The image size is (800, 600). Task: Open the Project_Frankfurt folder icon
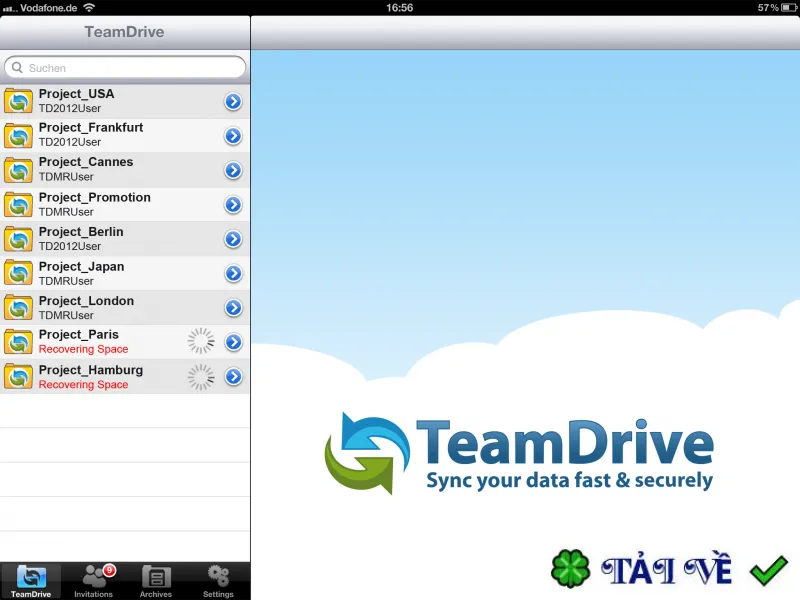(x=18, y=135)
